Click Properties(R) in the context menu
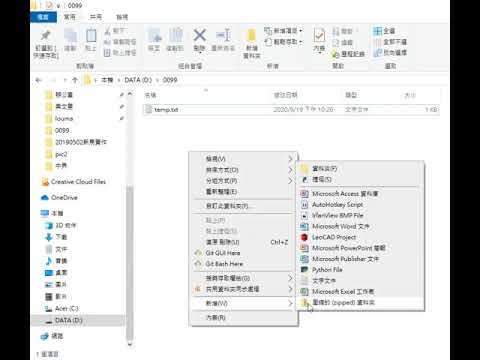Image resolution: width=480 pixels, height=360 pixels. coord(243,318)
